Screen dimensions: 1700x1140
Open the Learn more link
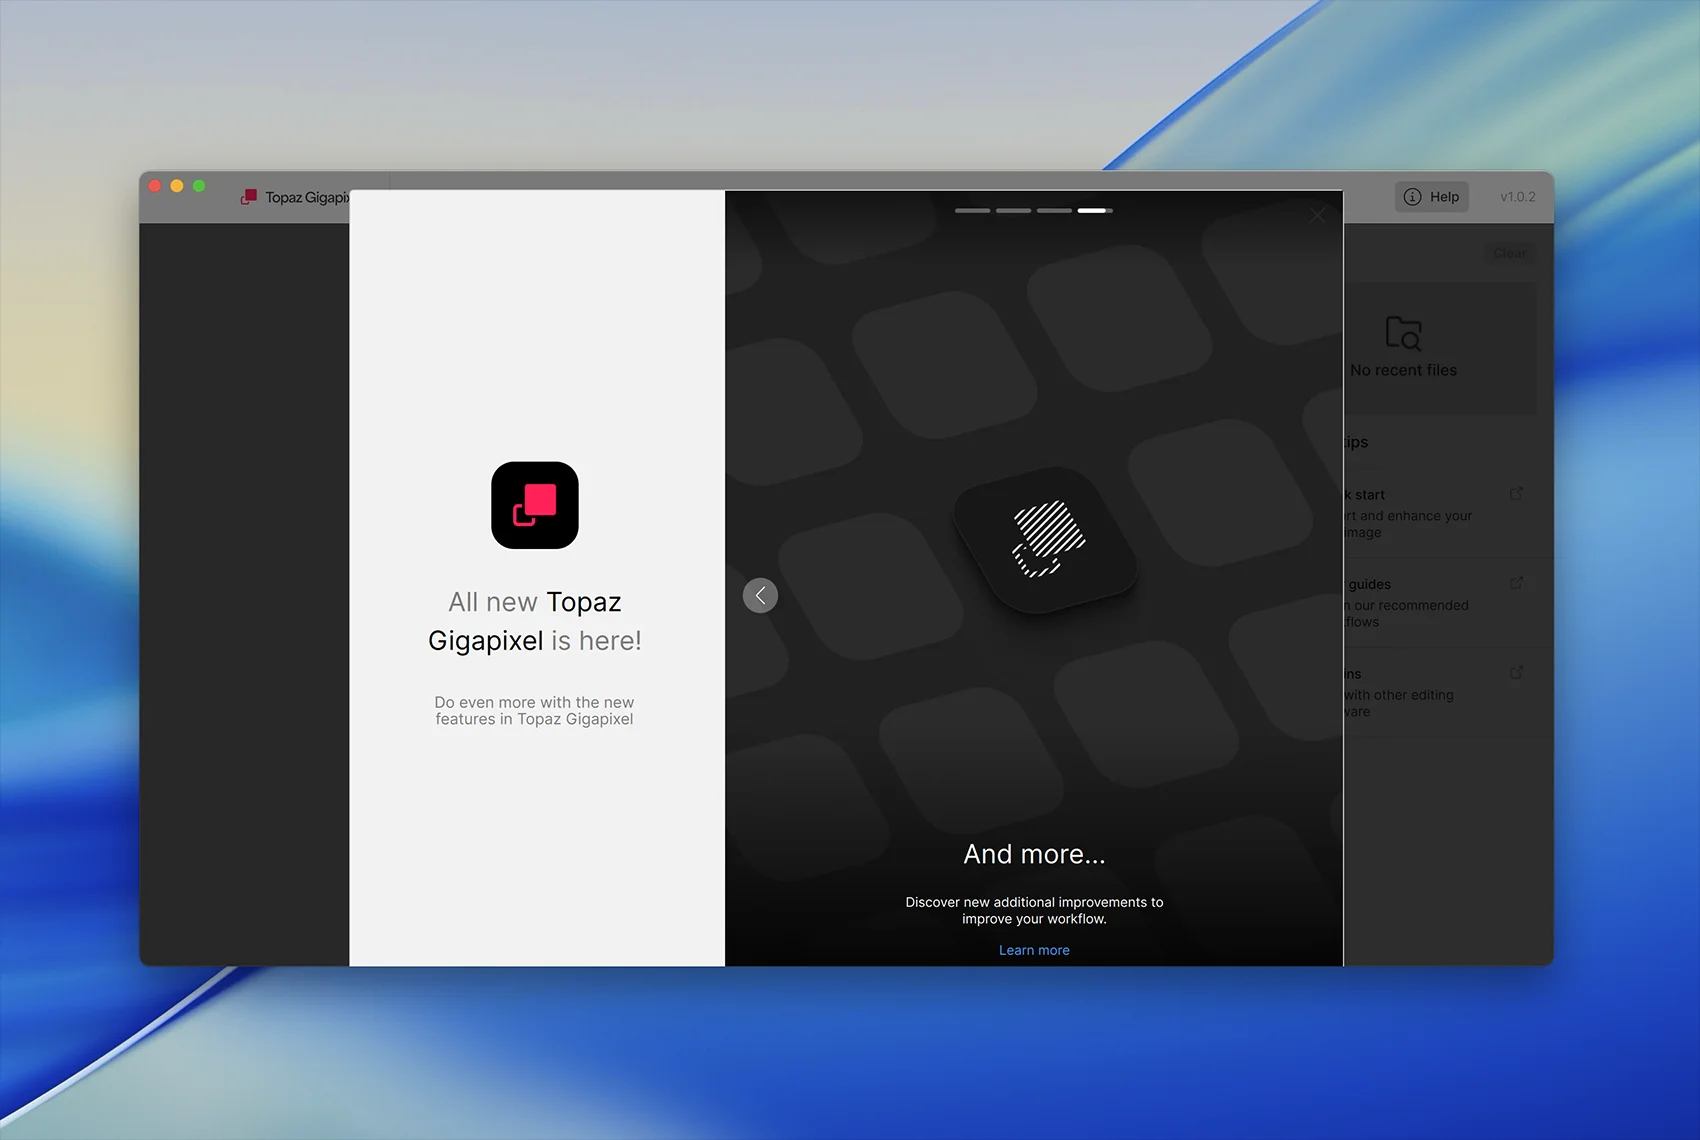[x=1034, y=950]
